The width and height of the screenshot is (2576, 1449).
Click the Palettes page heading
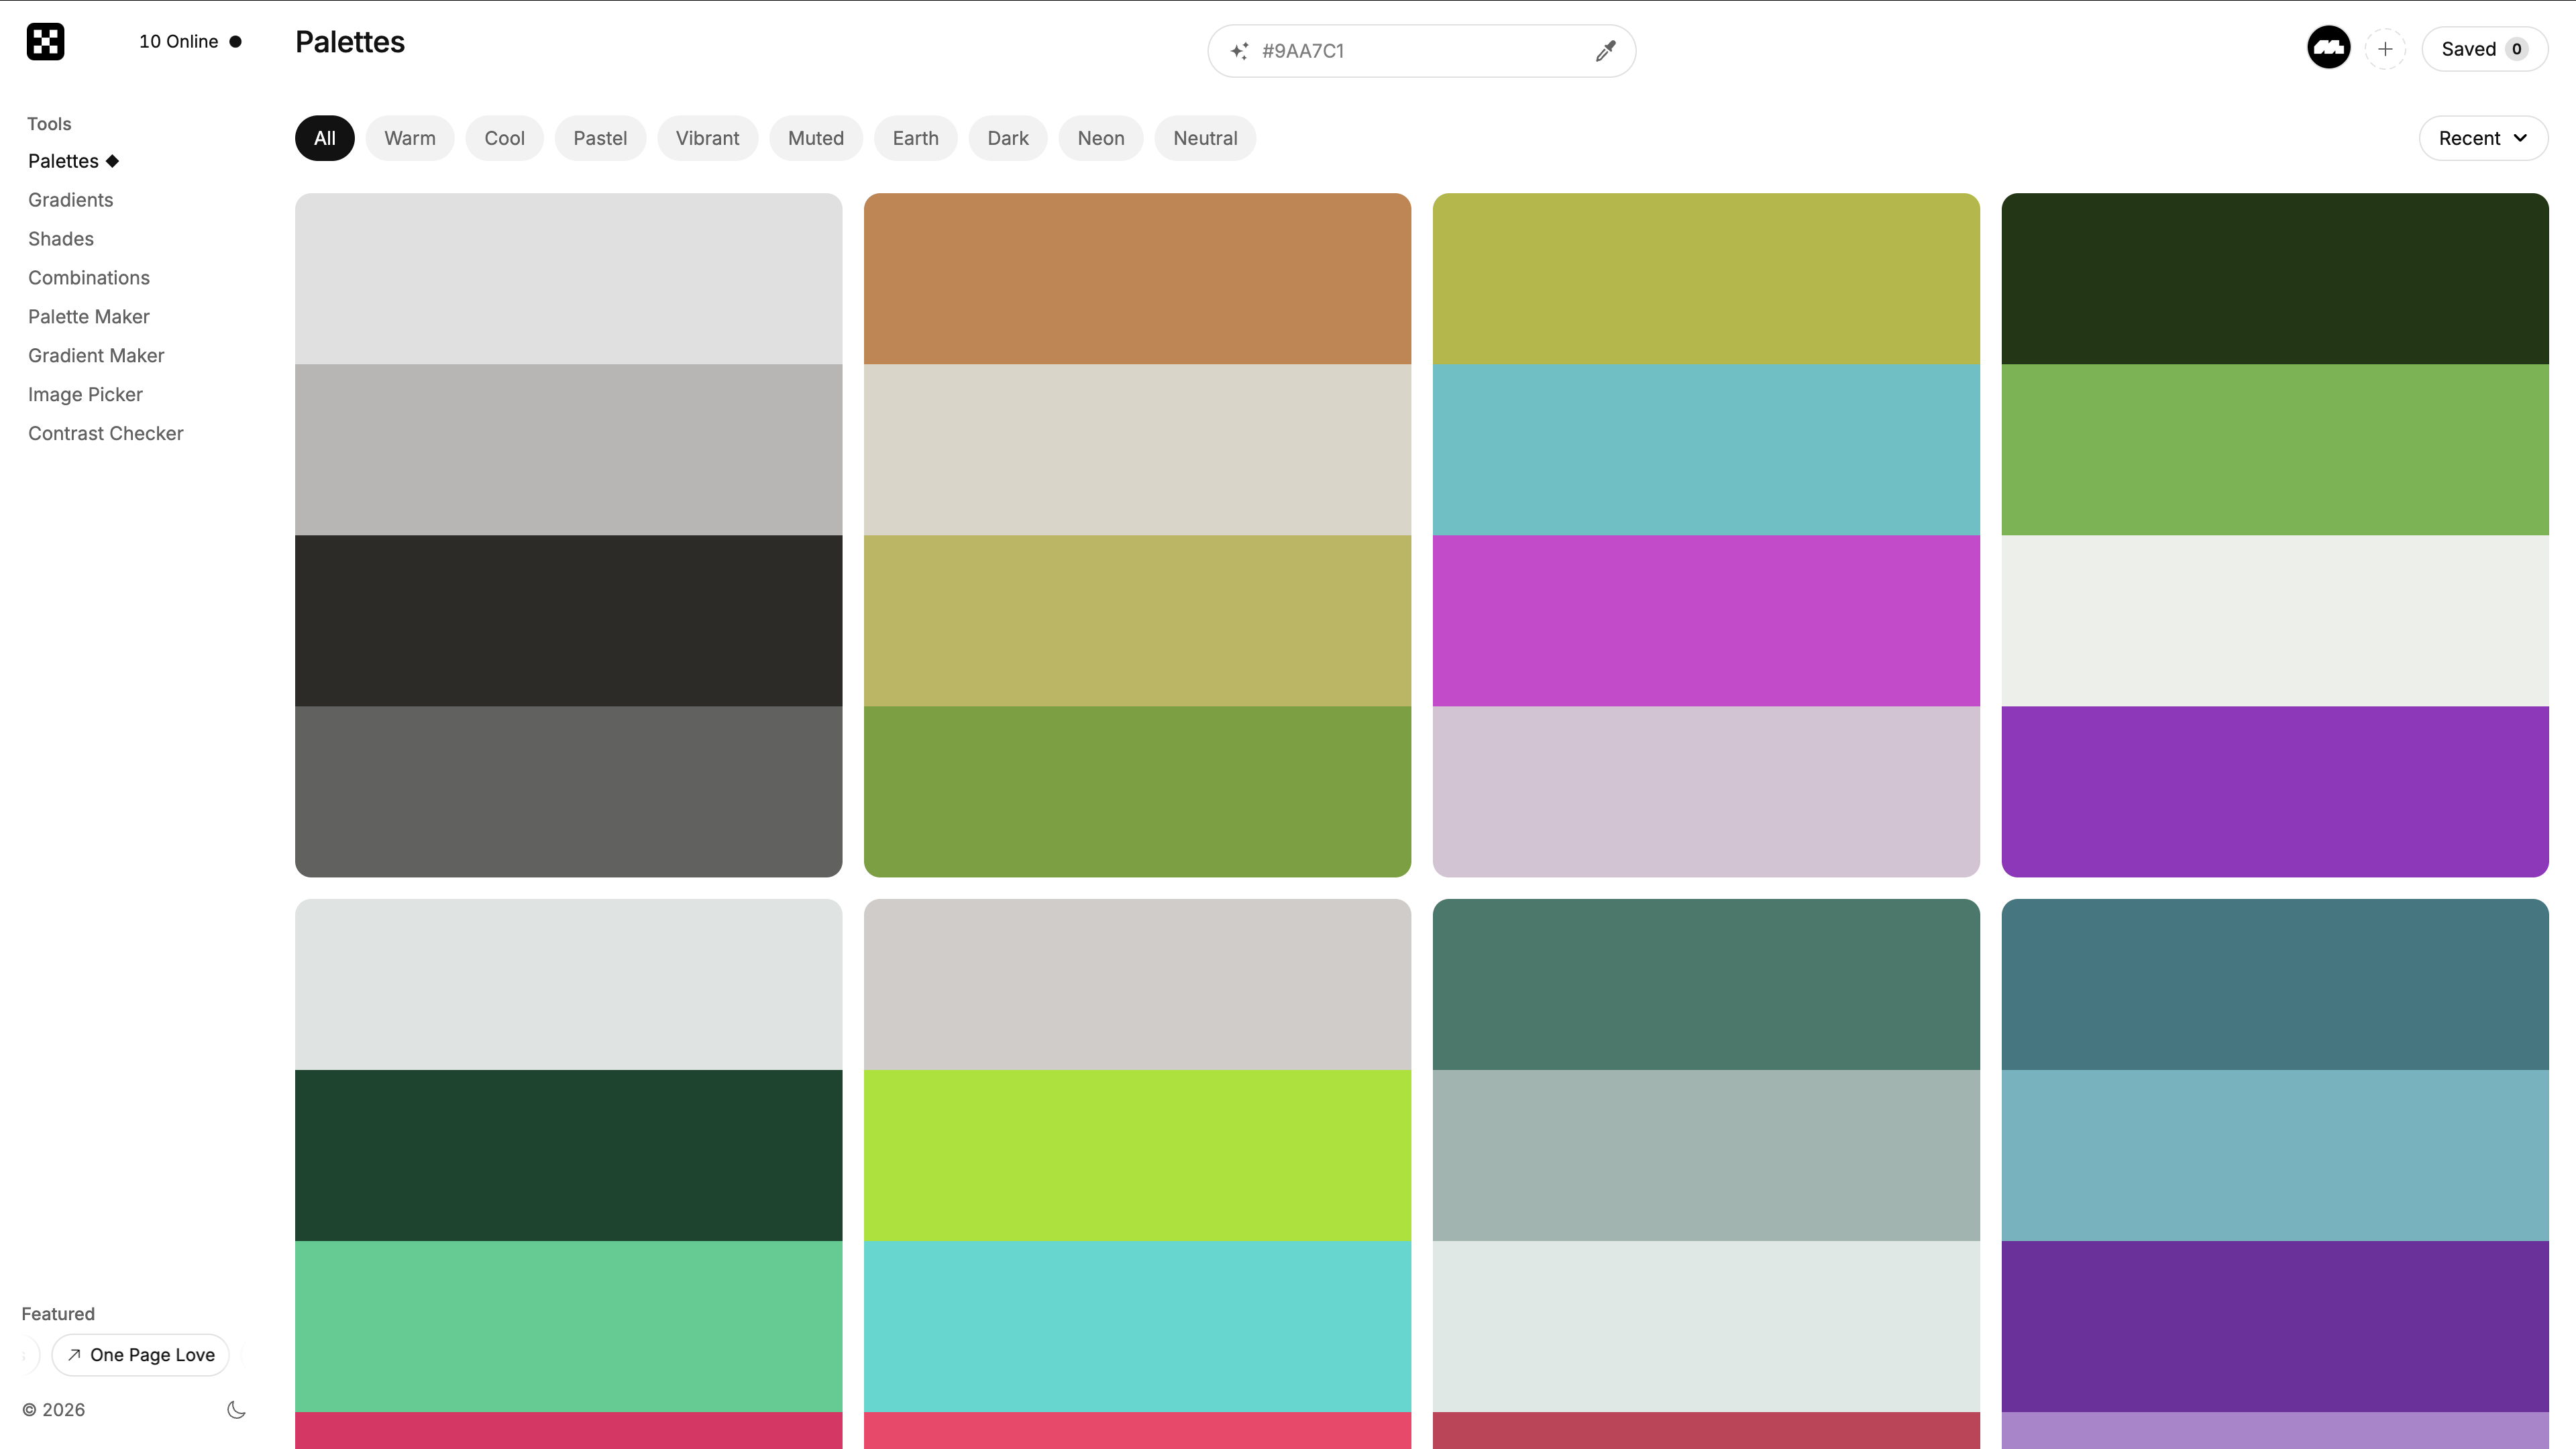point(350,42)
